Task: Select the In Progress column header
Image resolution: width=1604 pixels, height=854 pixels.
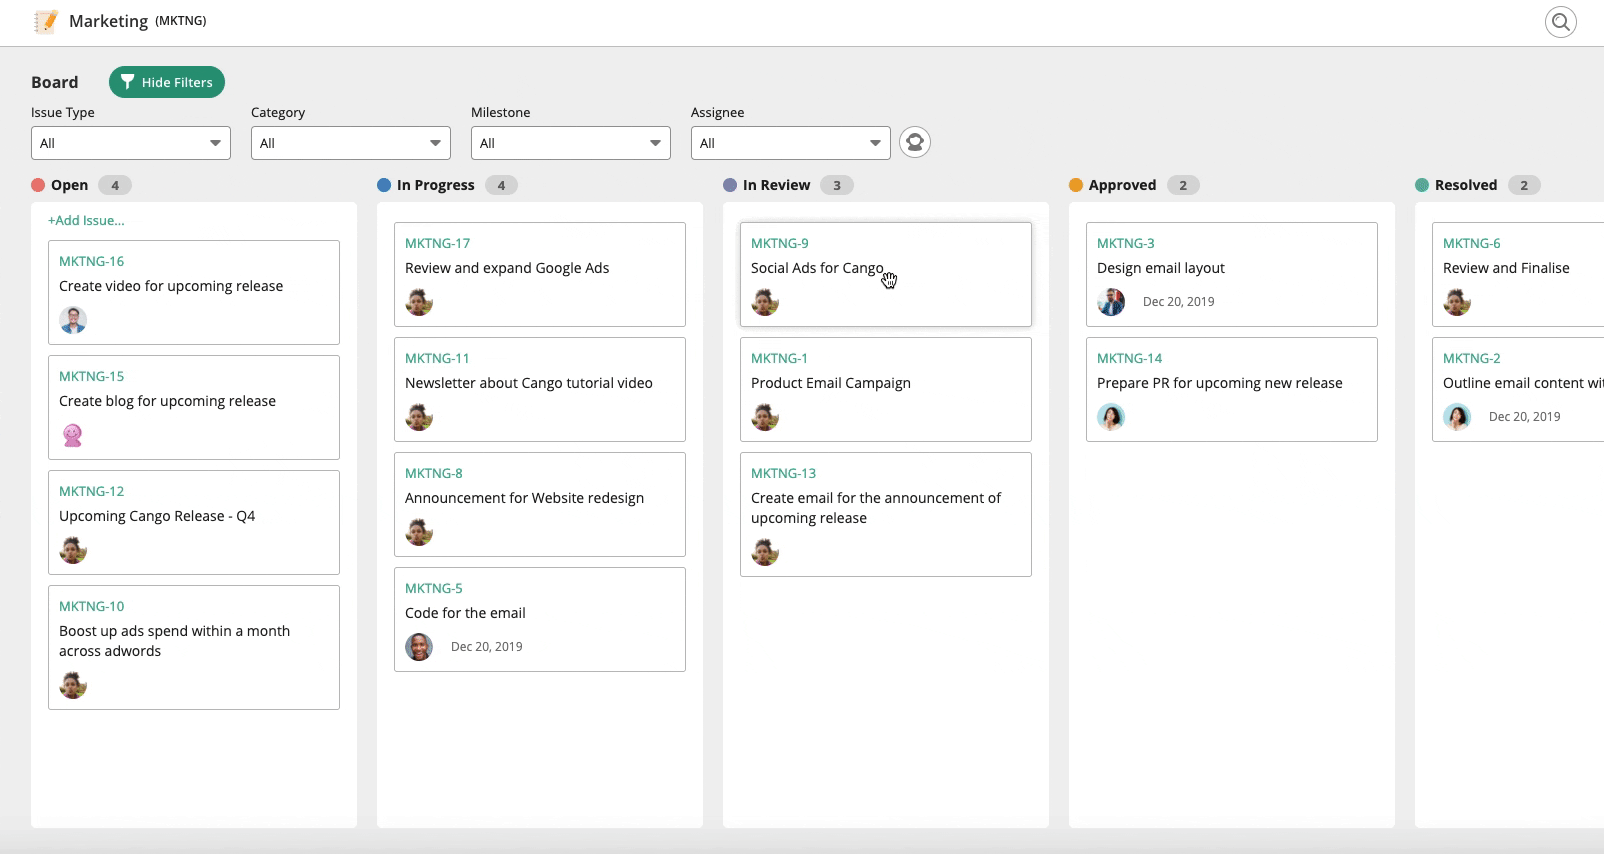Action: click(435, 185)
